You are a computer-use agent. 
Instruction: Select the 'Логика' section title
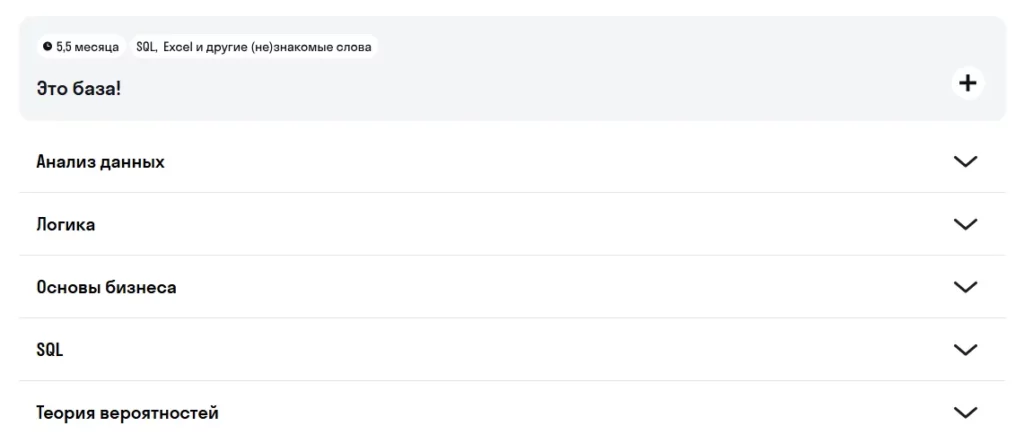[66, 224]
